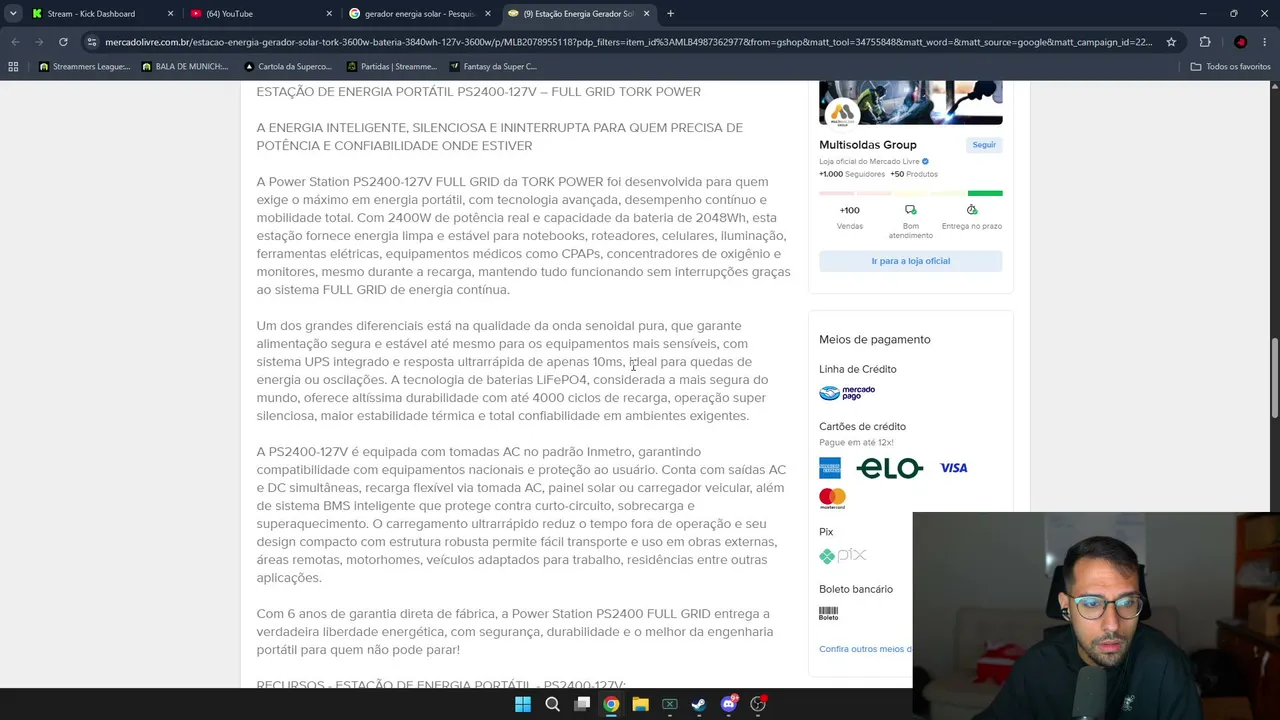The width and height of the screenshot is (1280, 720).
Task: Click the American Express card logo
Action: point(830,468)
